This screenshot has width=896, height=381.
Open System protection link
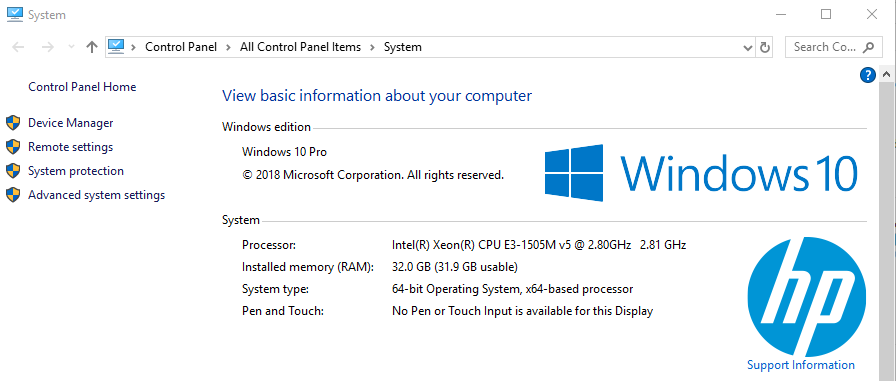[x=76, y=171]
